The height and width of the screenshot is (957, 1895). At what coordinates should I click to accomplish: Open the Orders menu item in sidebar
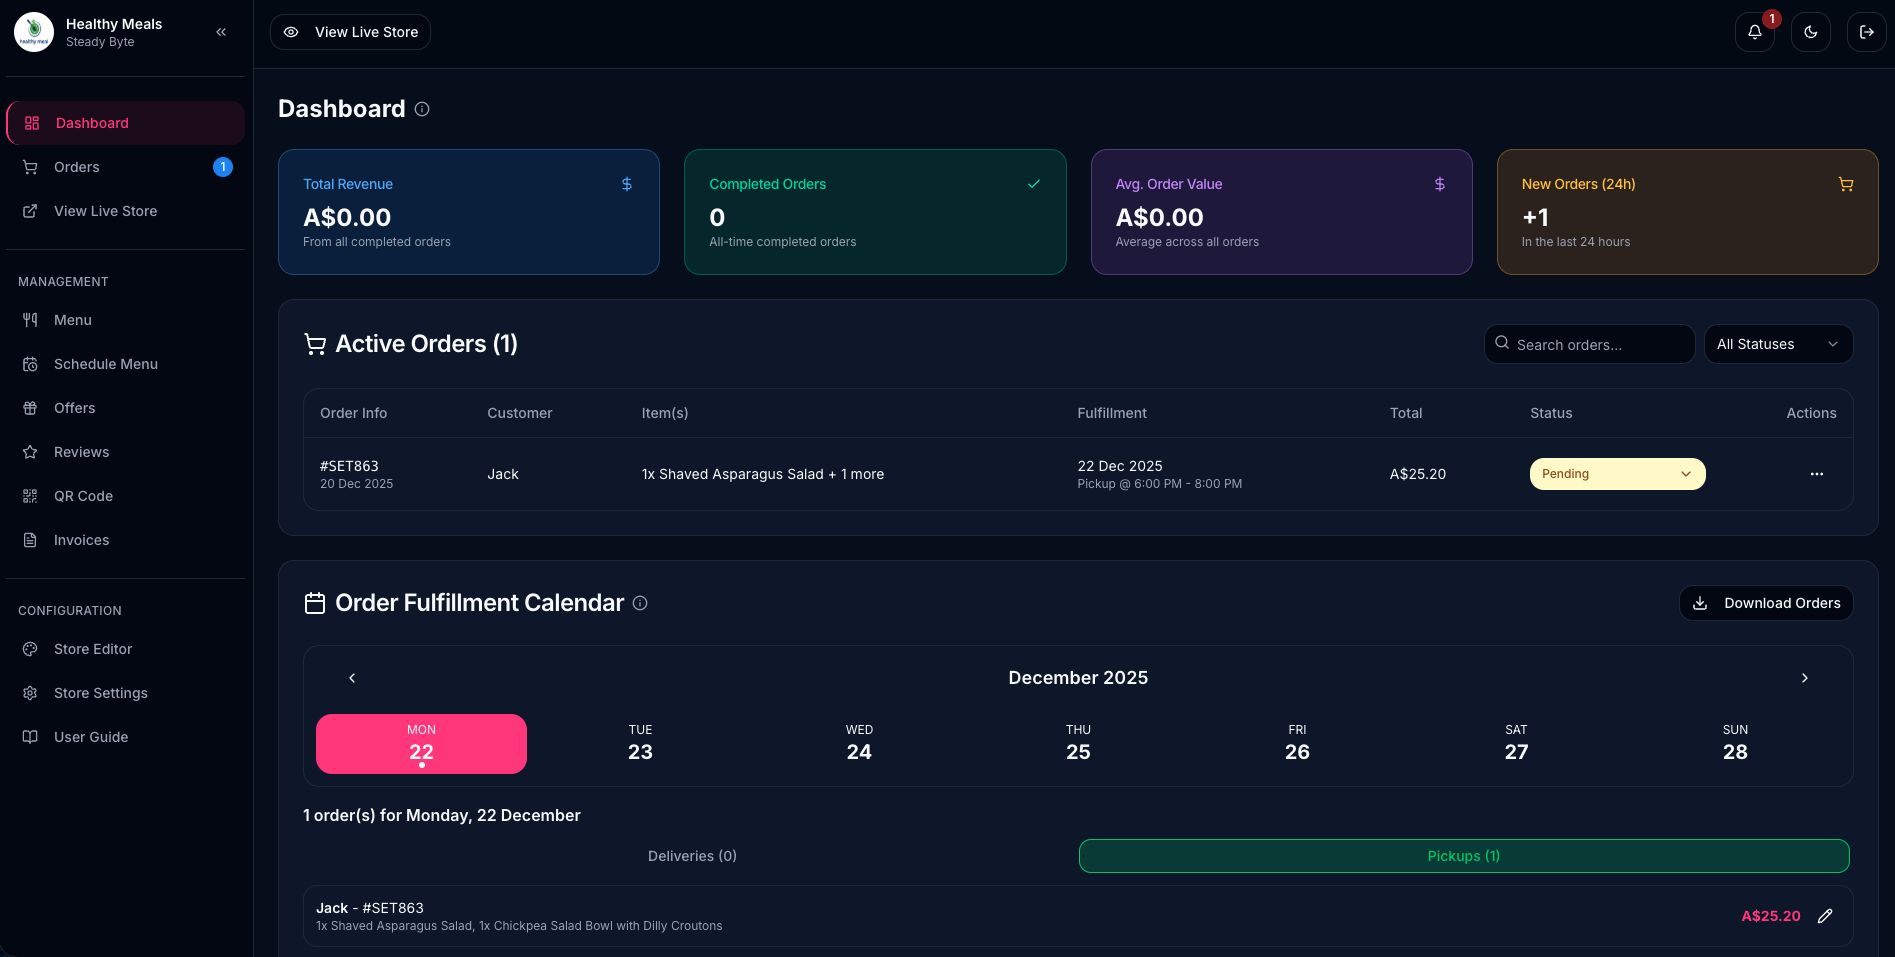(x=76, y=167)
